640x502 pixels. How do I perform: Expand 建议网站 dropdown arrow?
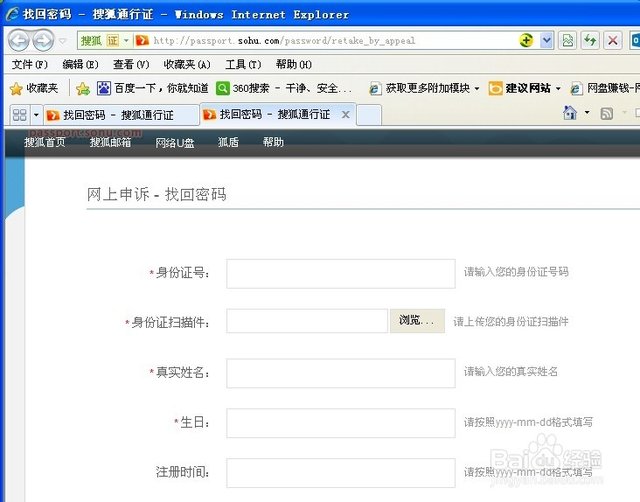[x=558, y=89]
